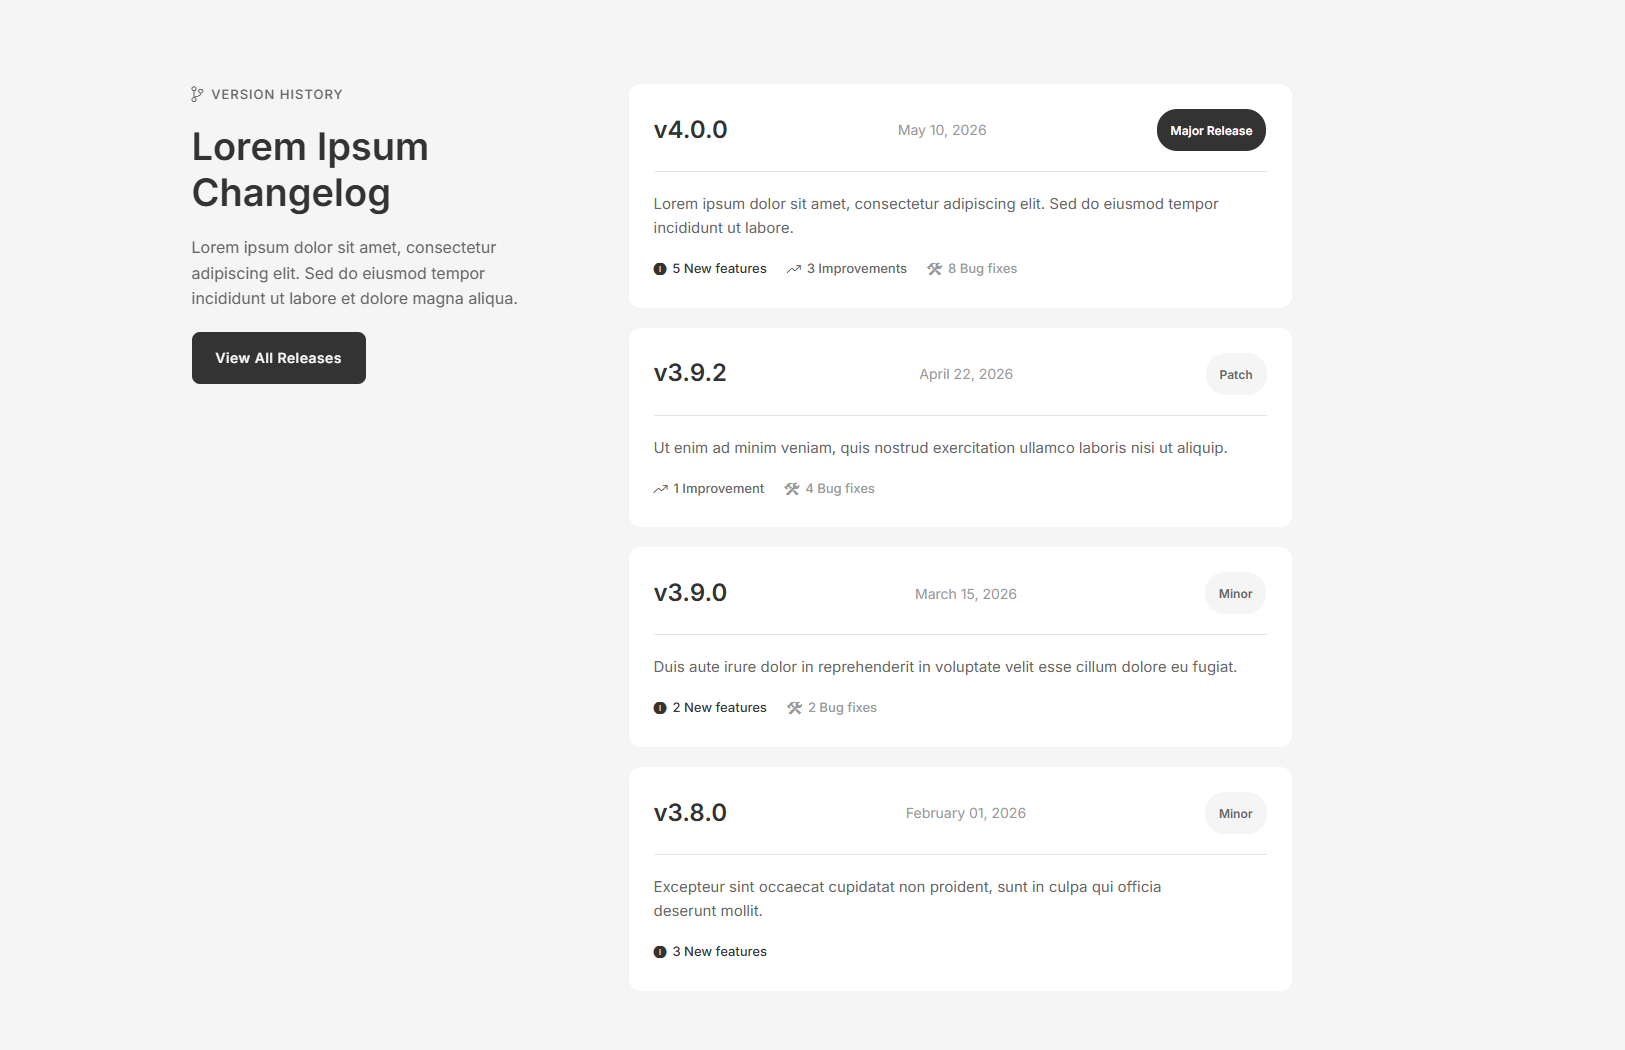Viewport: 1625px width, 1050px height.
Task: Click the Minor badge on v3.8.0
Action: coord(1235,814)
